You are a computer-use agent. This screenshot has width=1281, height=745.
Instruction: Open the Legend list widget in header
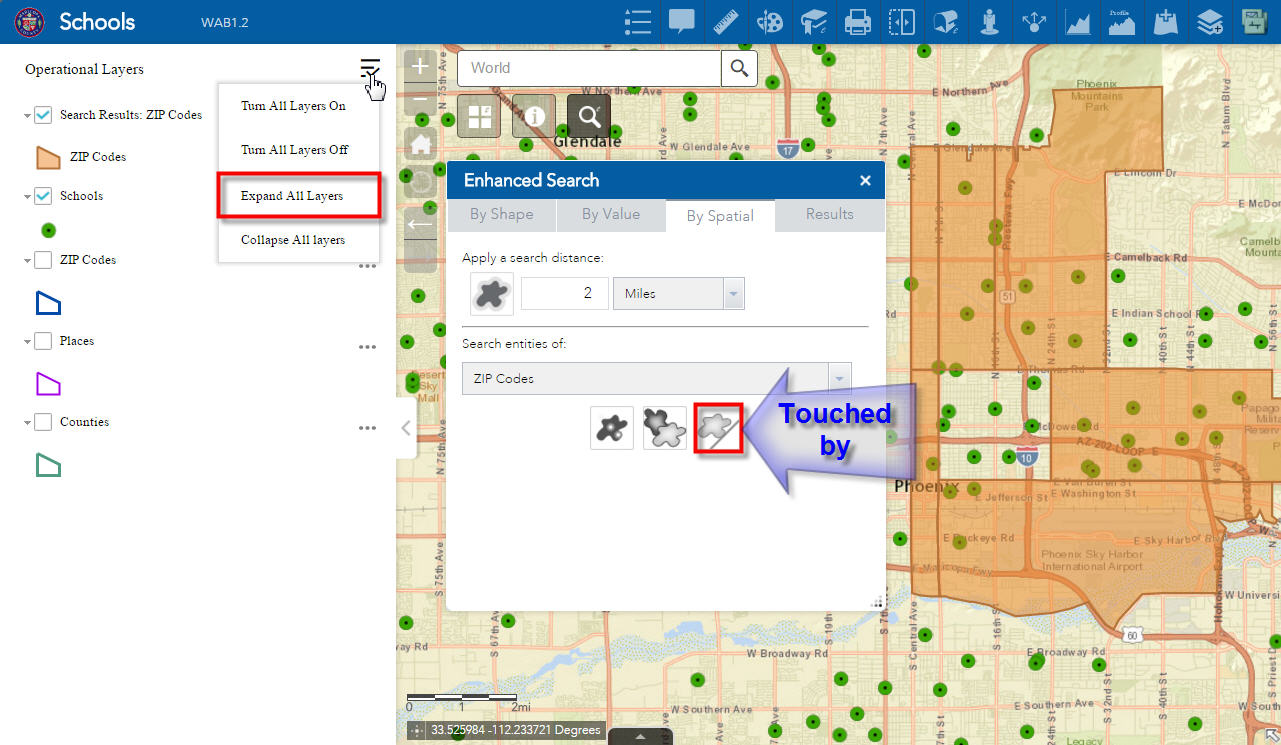pyautogui.click(x=637, y=22)
